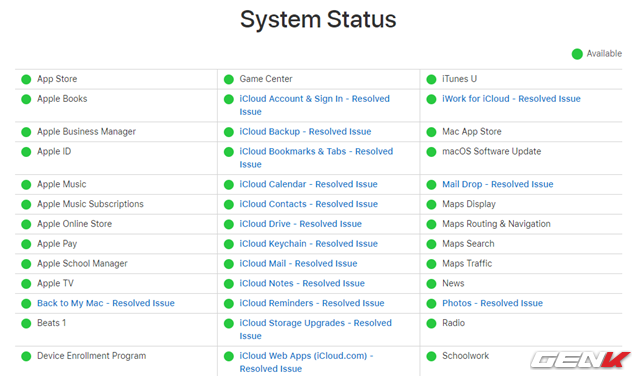The height and width of the screenshot is (376, 640).
Task: Click the status dot beside Beats 1
Action: click(26, 323)
